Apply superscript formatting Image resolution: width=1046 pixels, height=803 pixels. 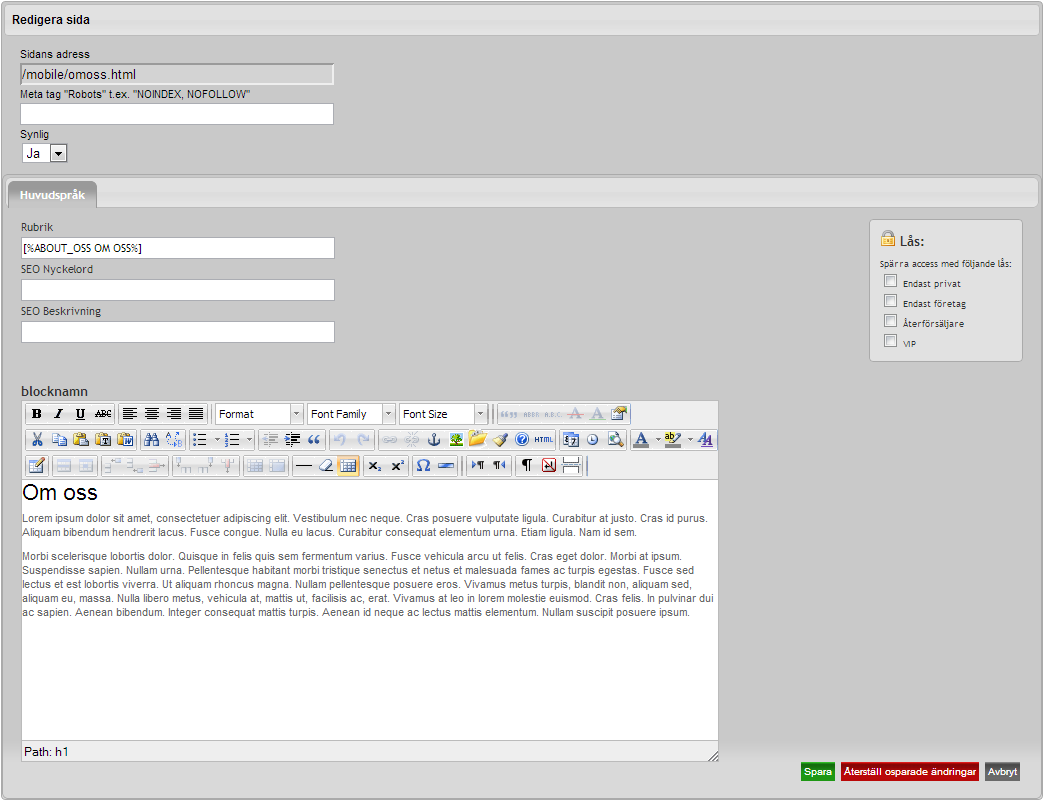pyautogui.click(x=398, y=466)
